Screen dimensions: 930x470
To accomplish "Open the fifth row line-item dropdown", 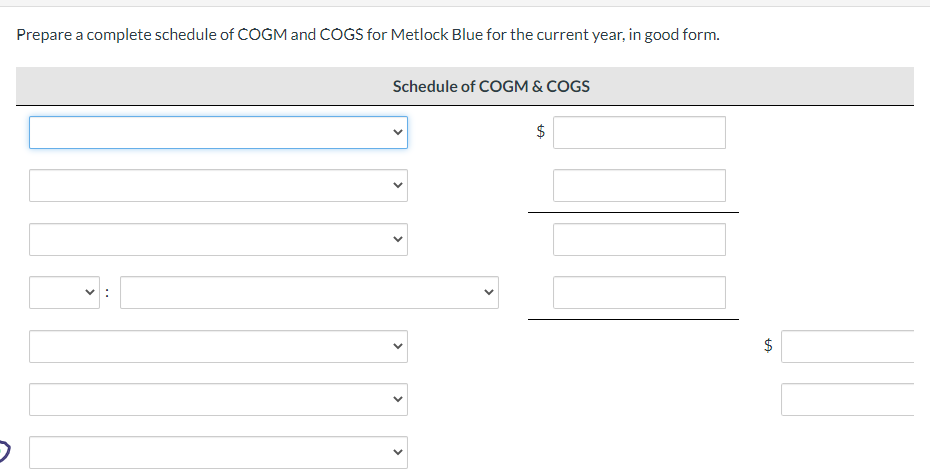I will coord(218,346).
